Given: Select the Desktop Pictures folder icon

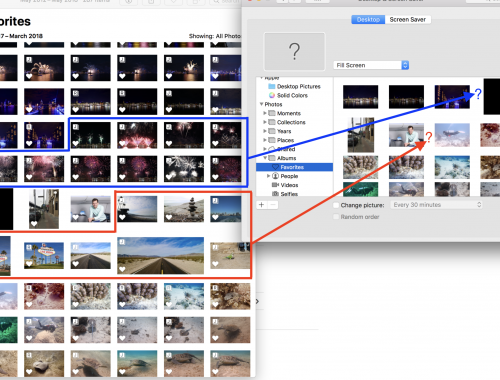Looking at the screenshot, I should pyautogui.click(x=272, y=86).
